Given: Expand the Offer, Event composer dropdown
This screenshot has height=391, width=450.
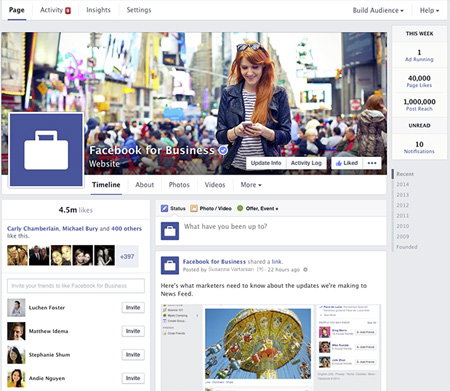Looking at the screenshot, I should click(x=258, y=208).
